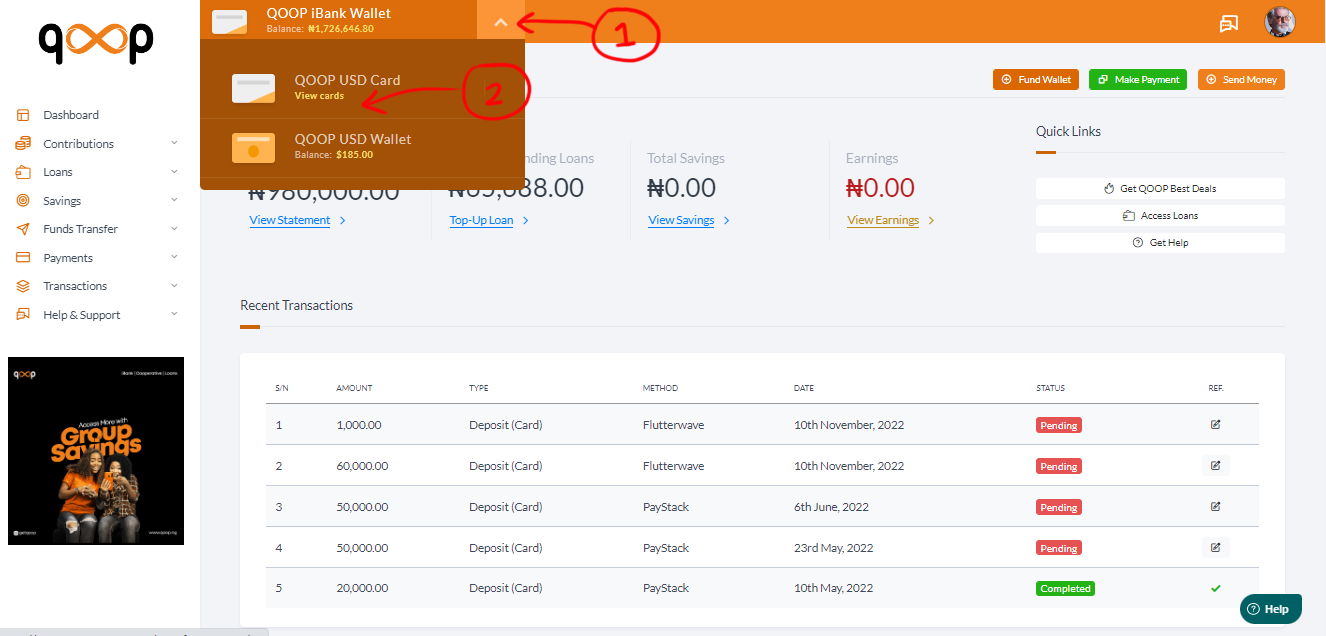This screenshot has width=1326, height=636.
Task: Open the messages chat icon in header
Action: pyautogui.click(x=1229, y=23)
